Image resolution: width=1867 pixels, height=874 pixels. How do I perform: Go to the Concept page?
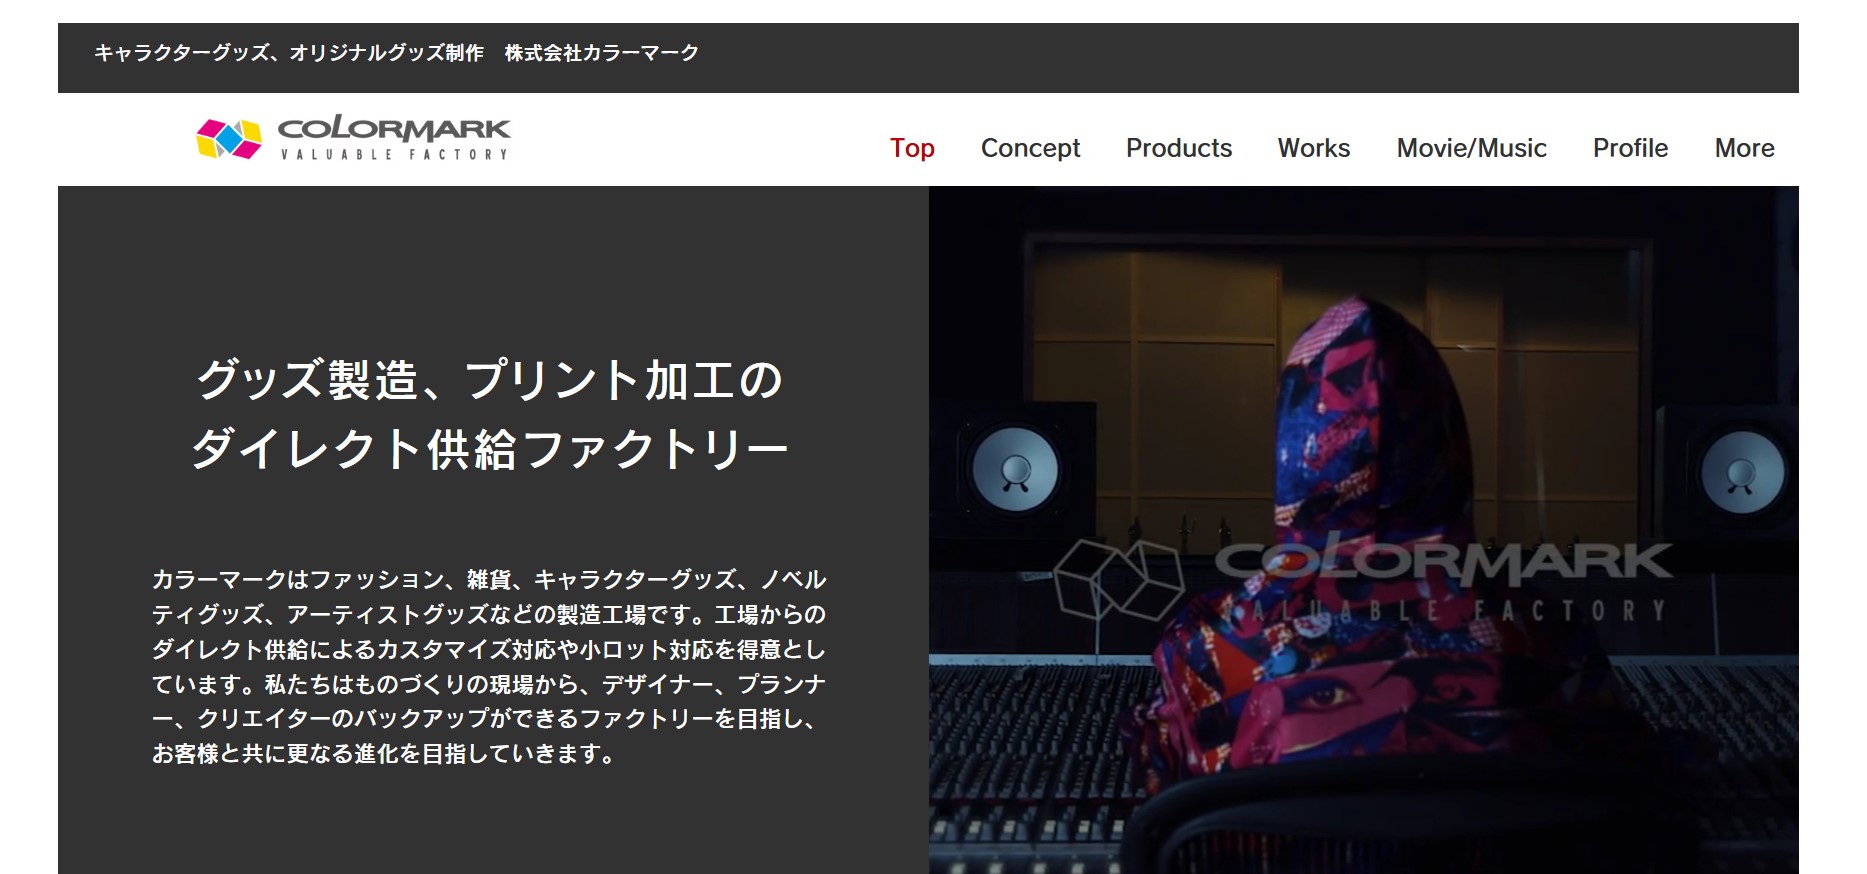coord(1030,148)
